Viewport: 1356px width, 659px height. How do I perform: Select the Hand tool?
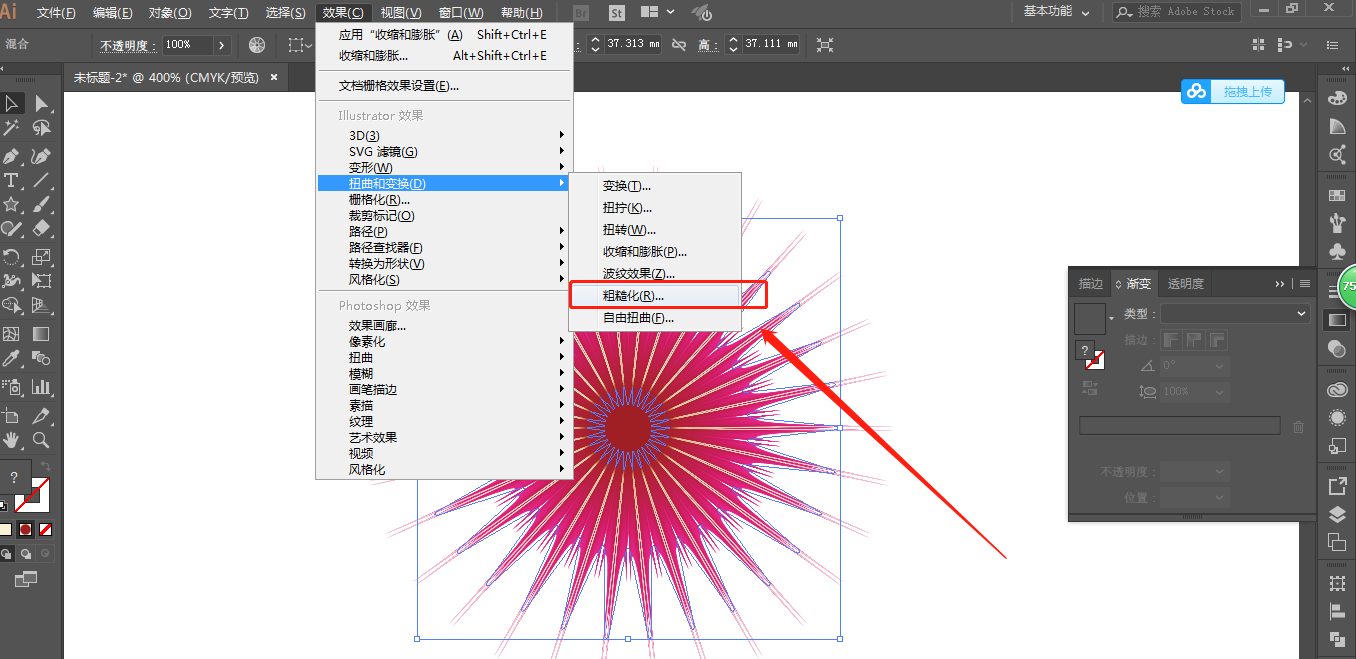12,439
